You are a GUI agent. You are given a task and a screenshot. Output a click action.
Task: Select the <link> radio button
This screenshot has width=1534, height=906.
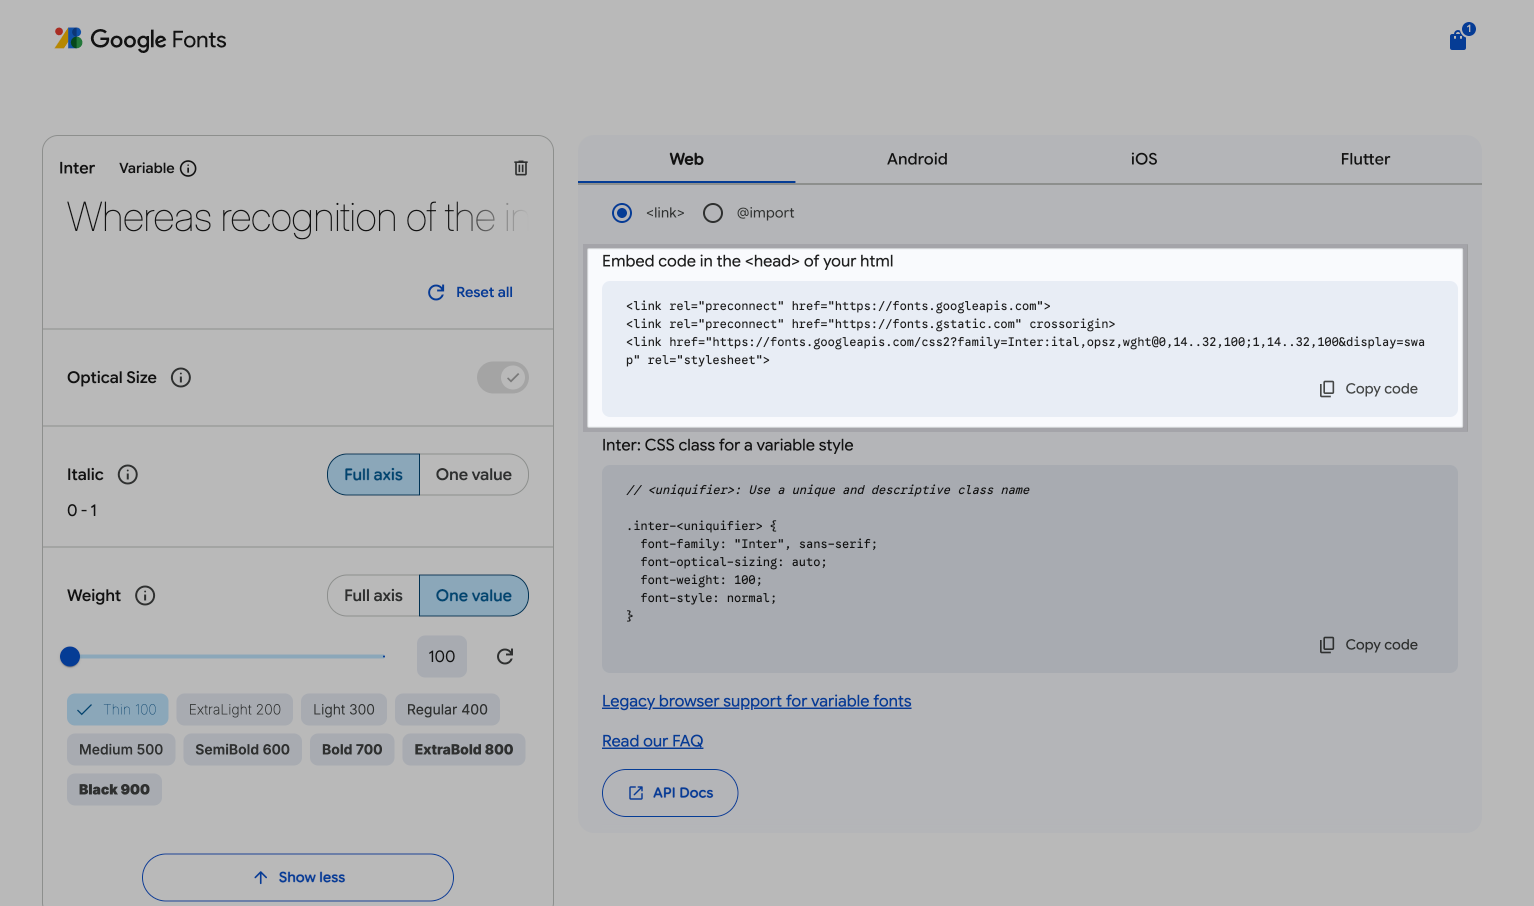point(622,213)
